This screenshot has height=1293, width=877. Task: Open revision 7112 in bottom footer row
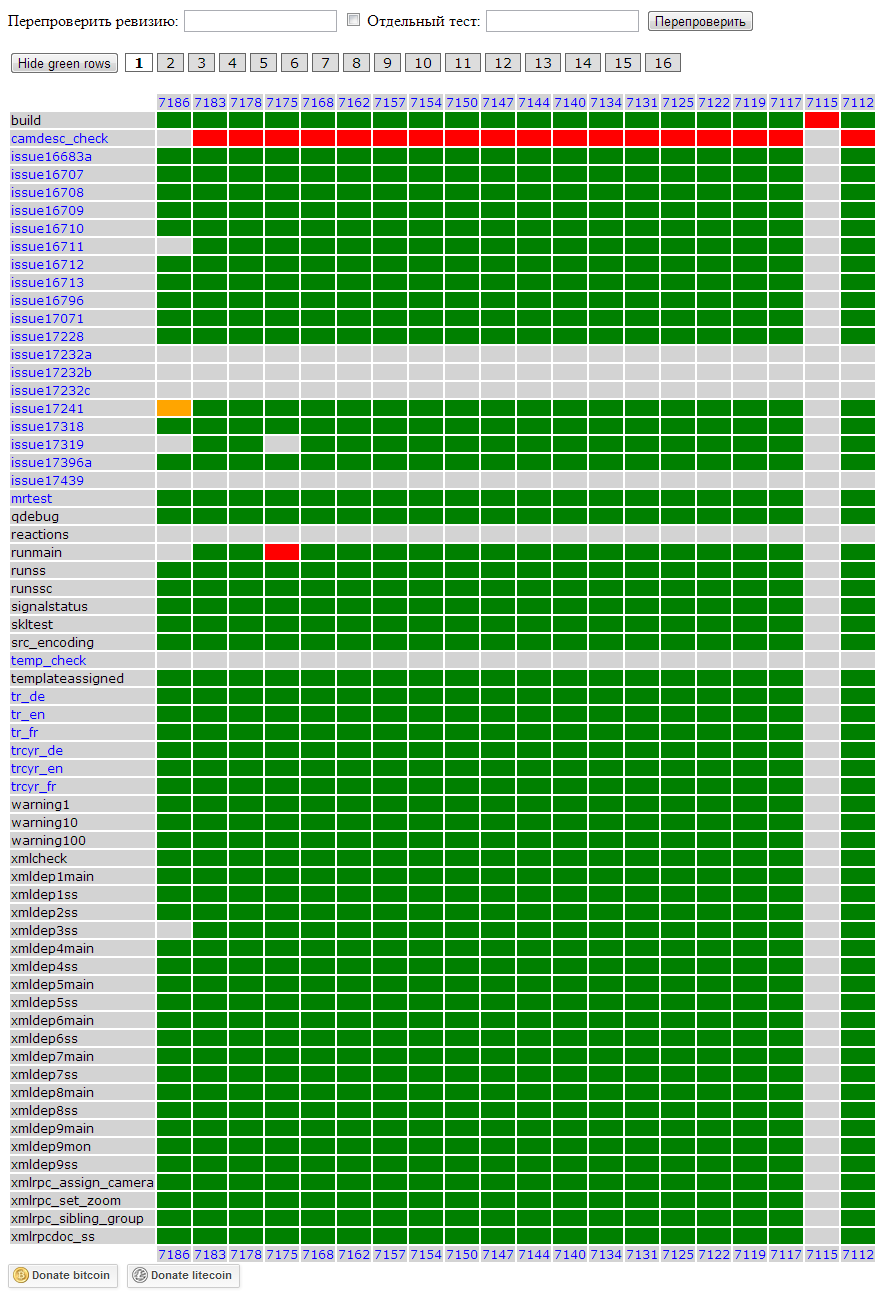pos(858,1254)
